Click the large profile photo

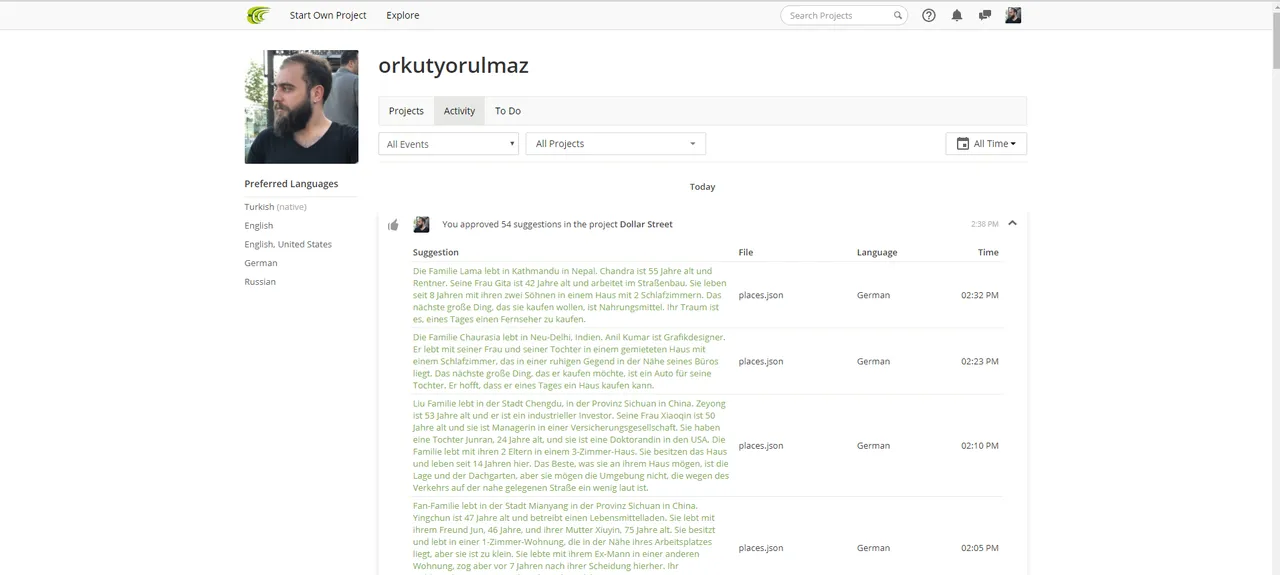pos(301,107)
